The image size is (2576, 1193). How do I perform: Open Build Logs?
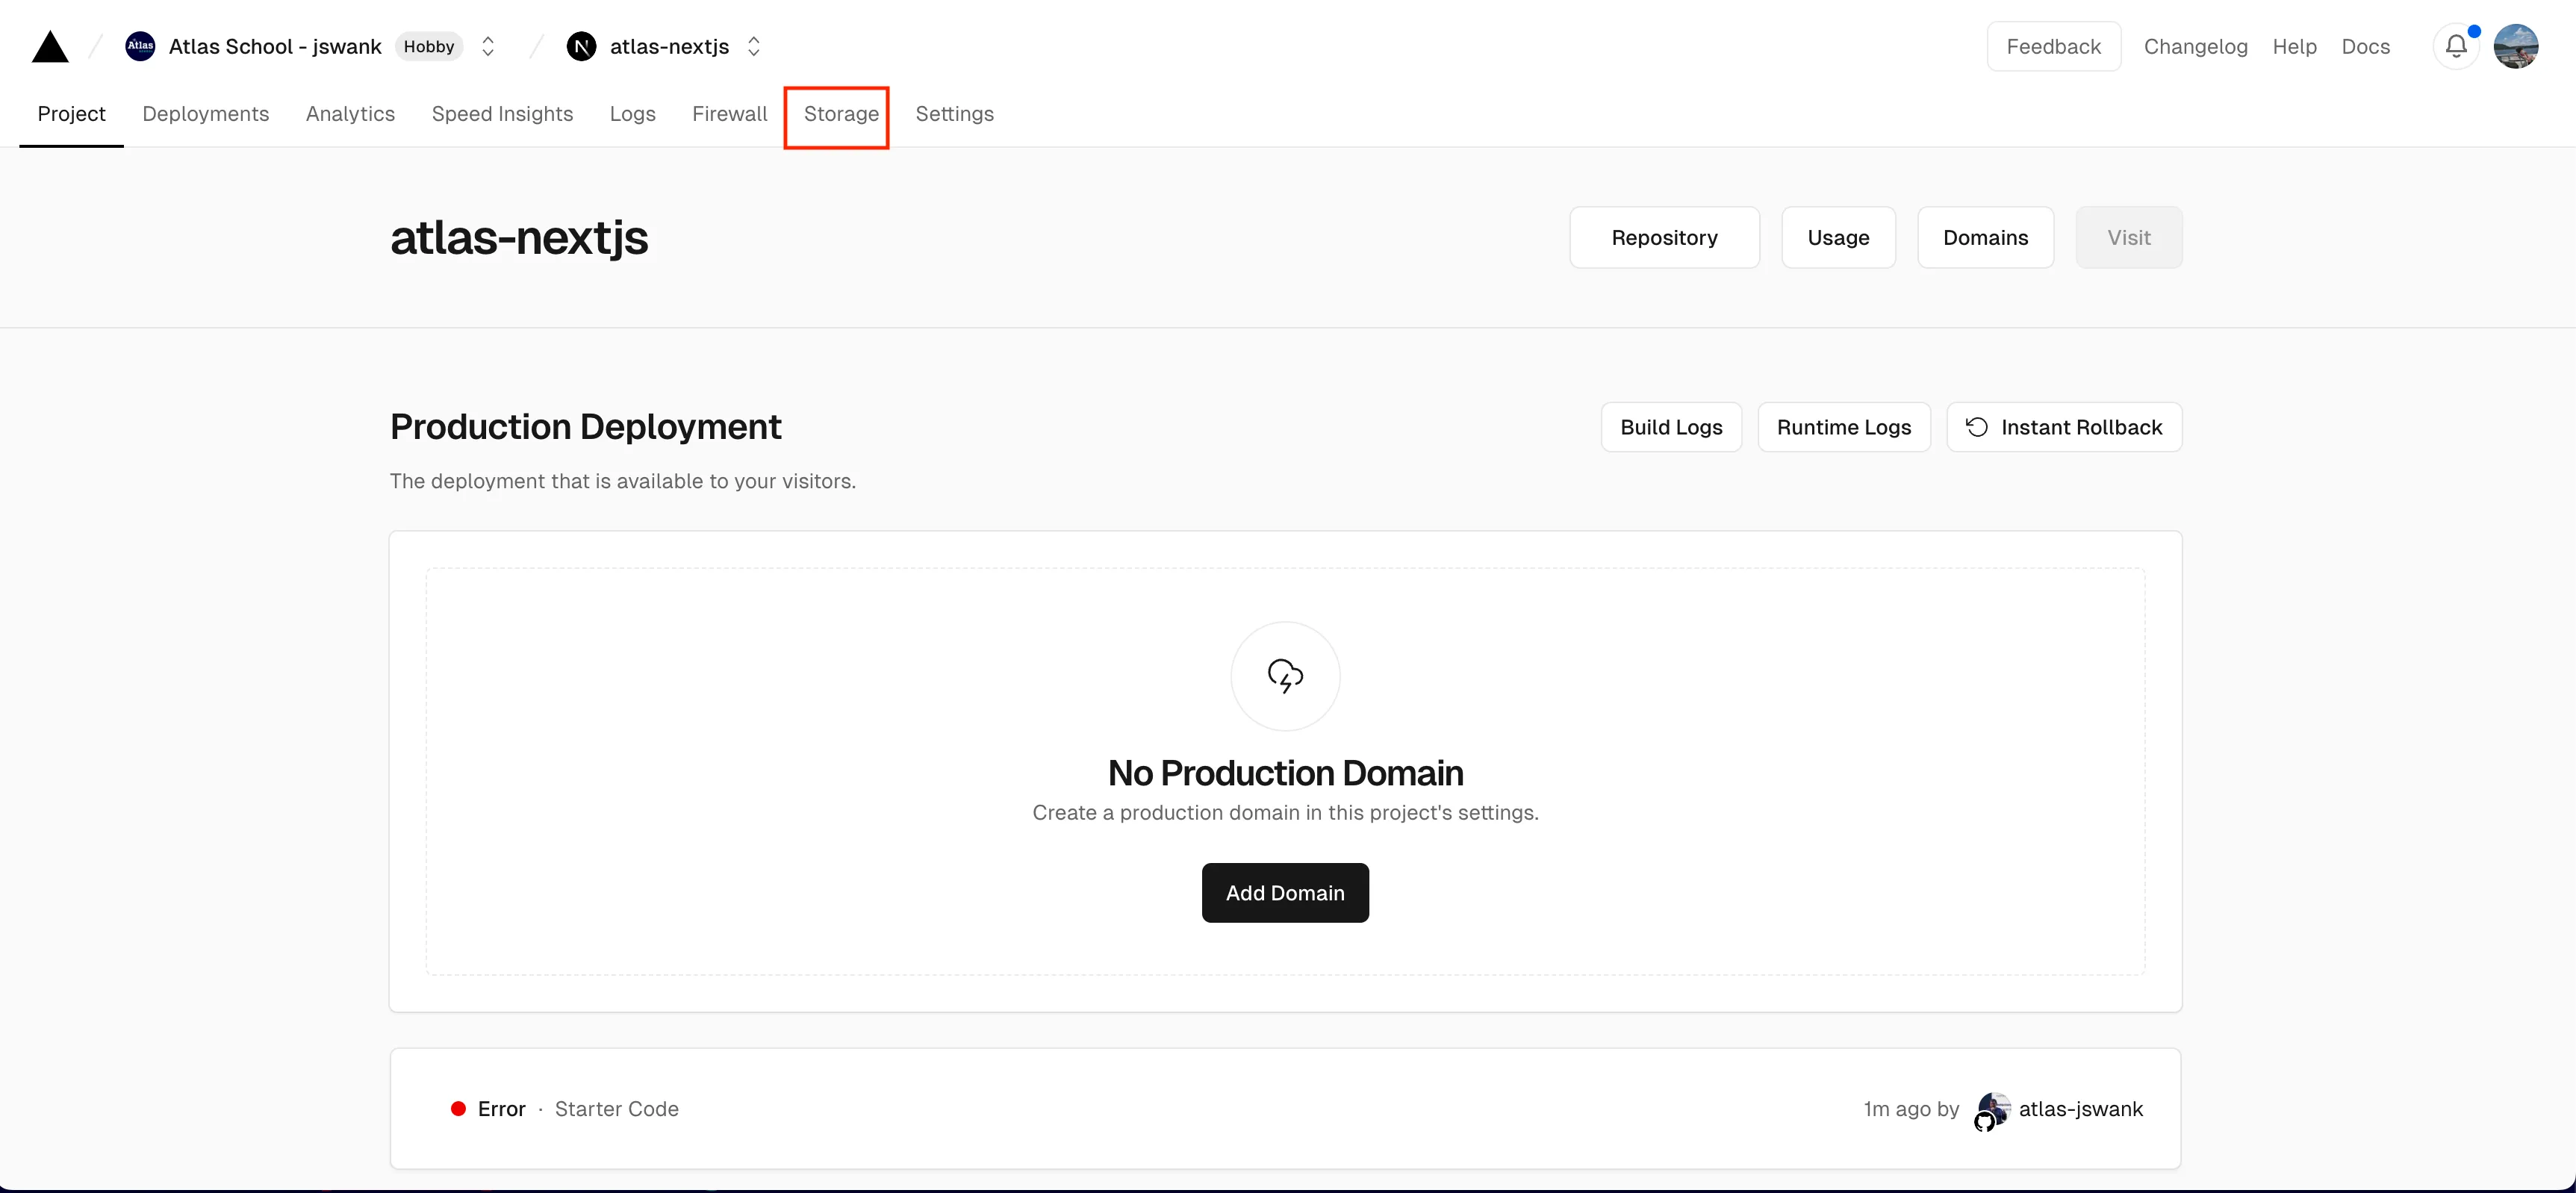point(1671,427)
